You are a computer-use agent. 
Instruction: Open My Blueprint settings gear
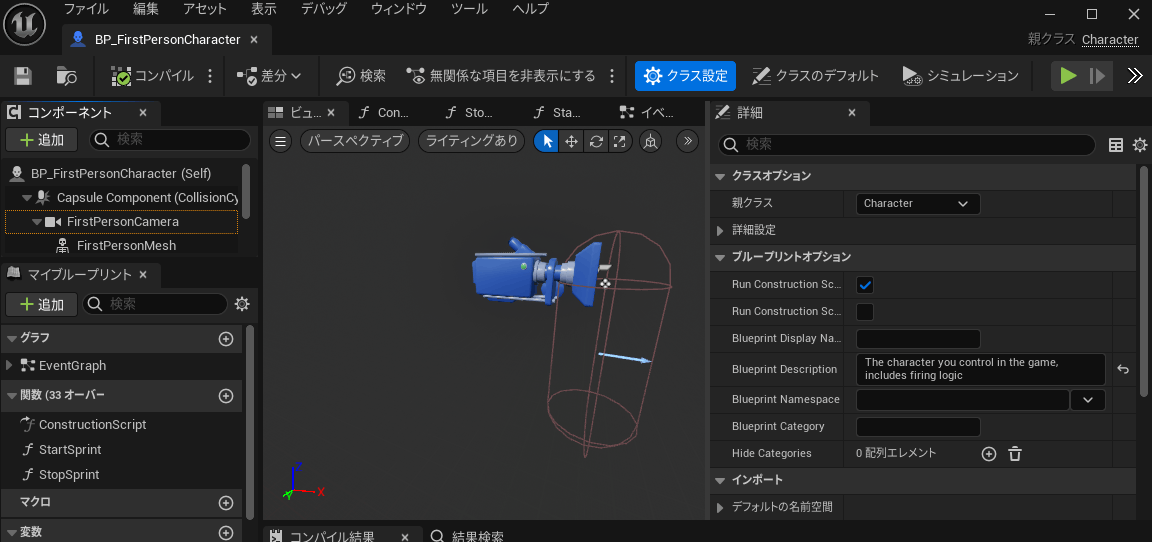click(x=241, y=304)
